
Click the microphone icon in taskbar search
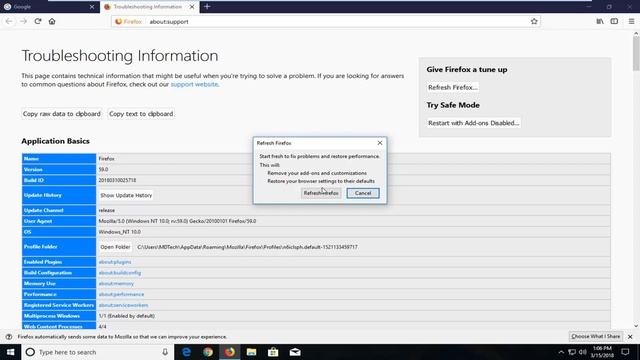click(x=165, y=352)
